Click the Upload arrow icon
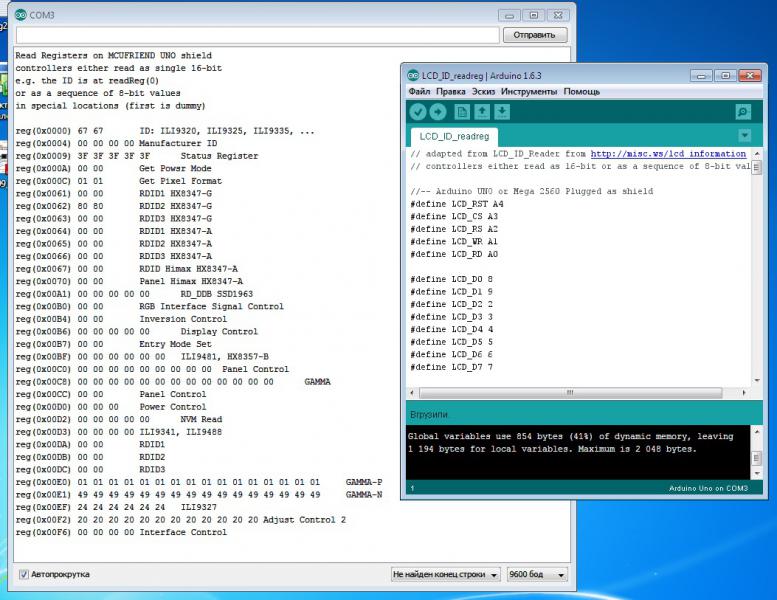This screenshot has height=600, width=777. click(x=438, y=112)
